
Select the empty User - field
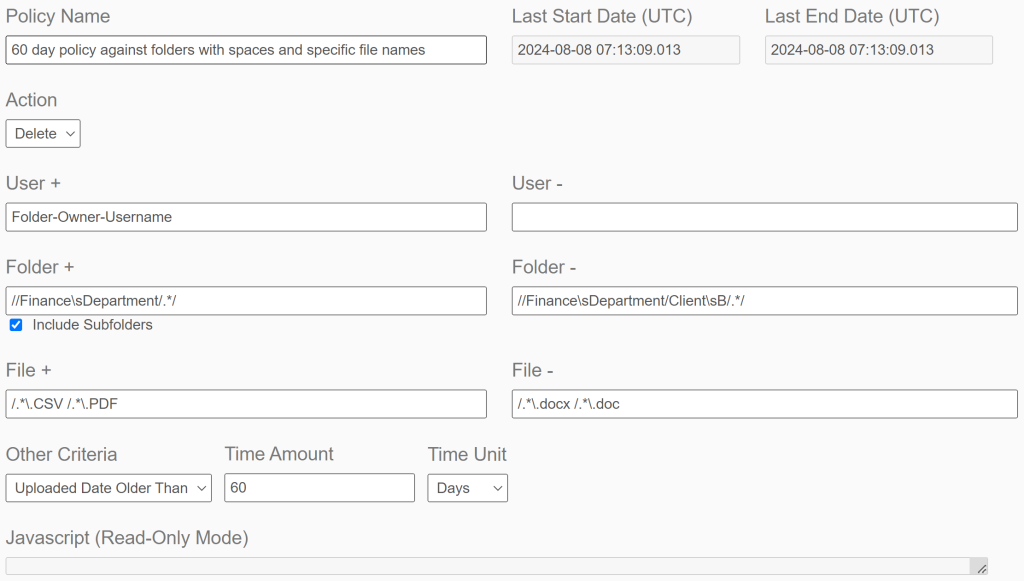click(764, 217)
